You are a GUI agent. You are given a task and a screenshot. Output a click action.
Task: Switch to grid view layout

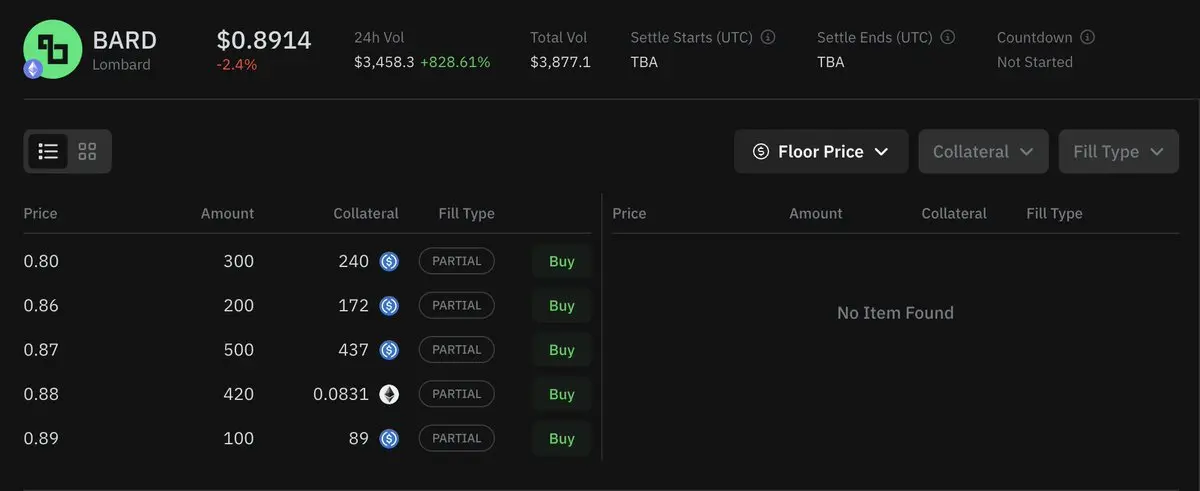87,151
